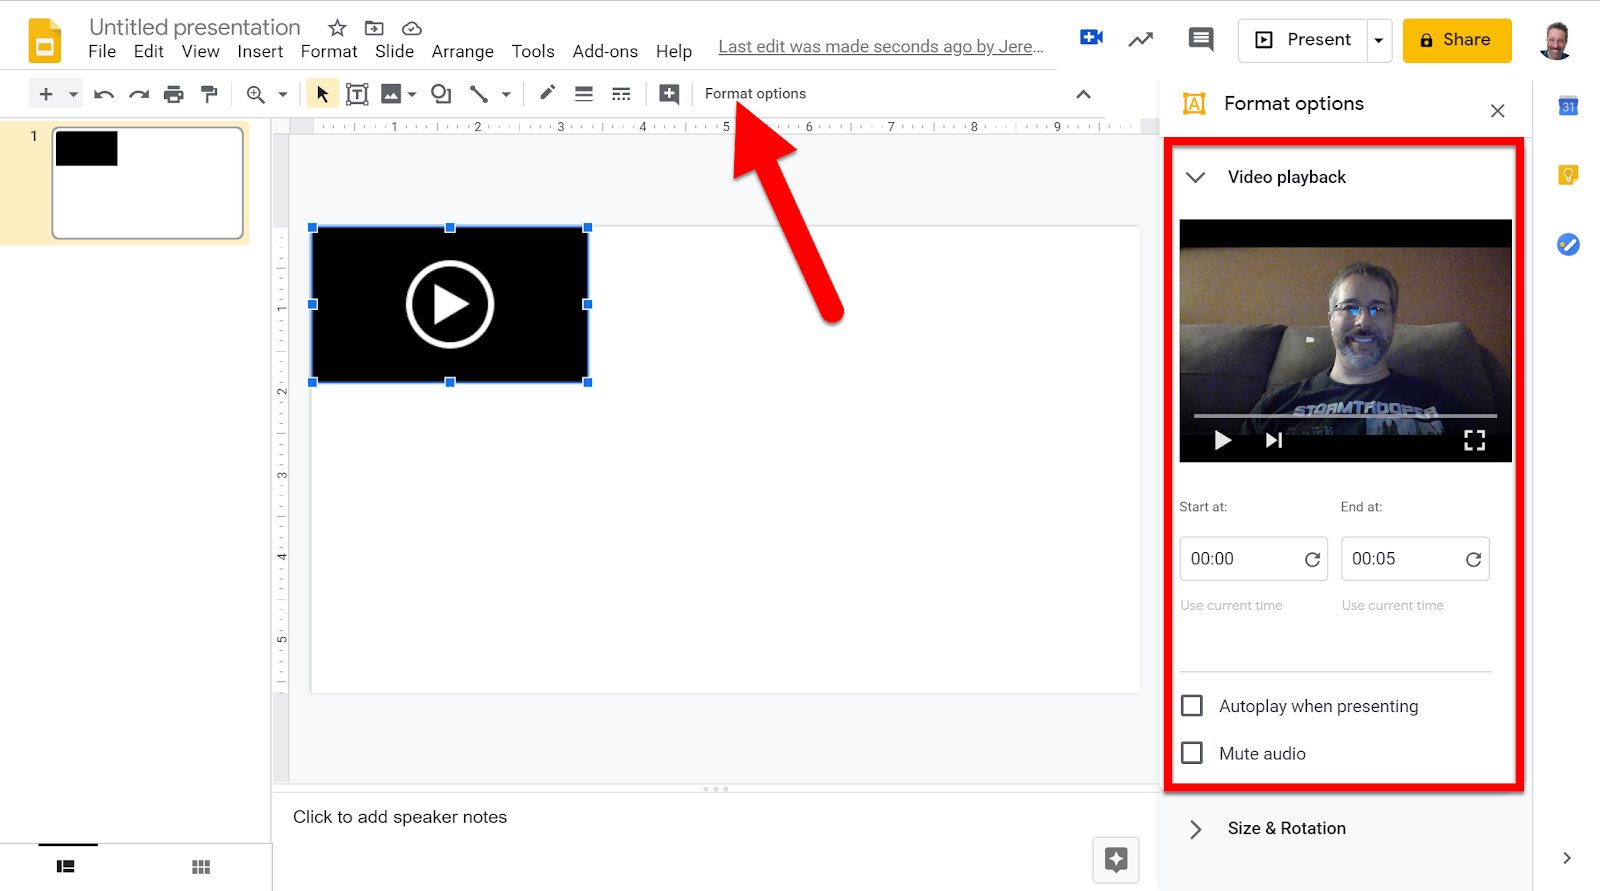Select the line tool
Image resolution: width=1600 pixels, height=891 pixels.
[x=479, y=94]
